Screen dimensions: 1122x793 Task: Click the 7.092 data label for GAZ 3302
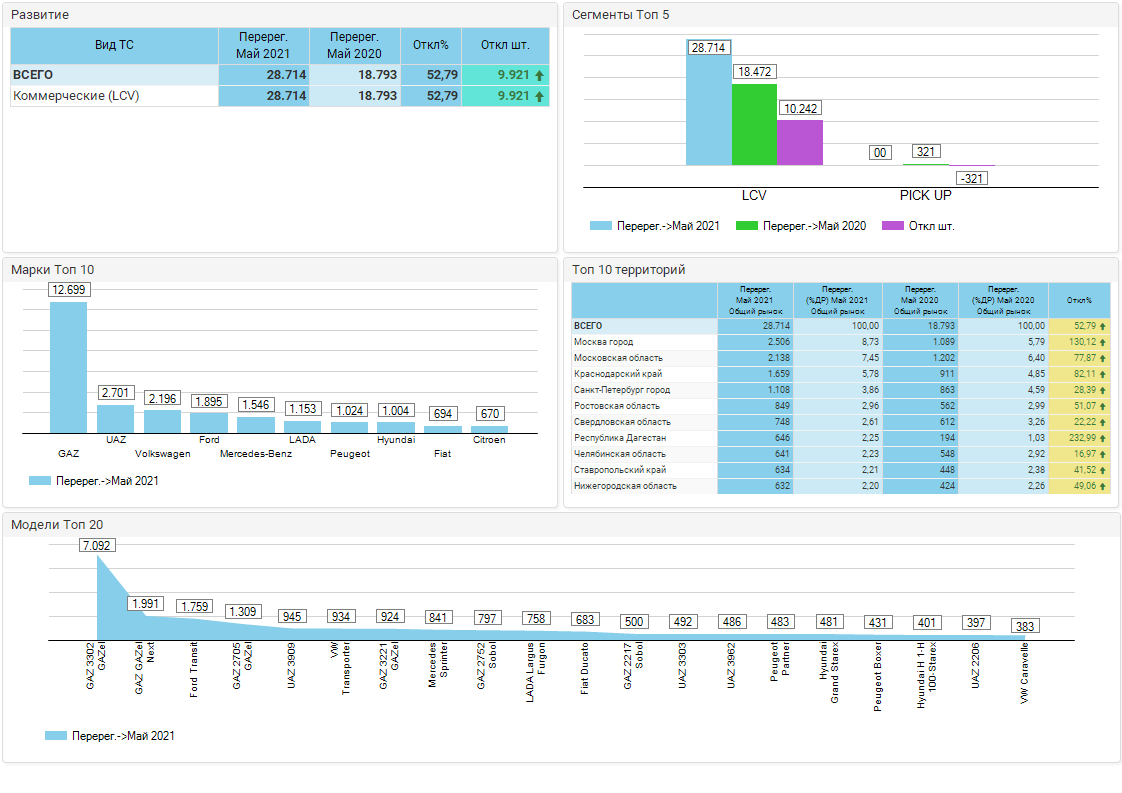click(x=97, y=546)
